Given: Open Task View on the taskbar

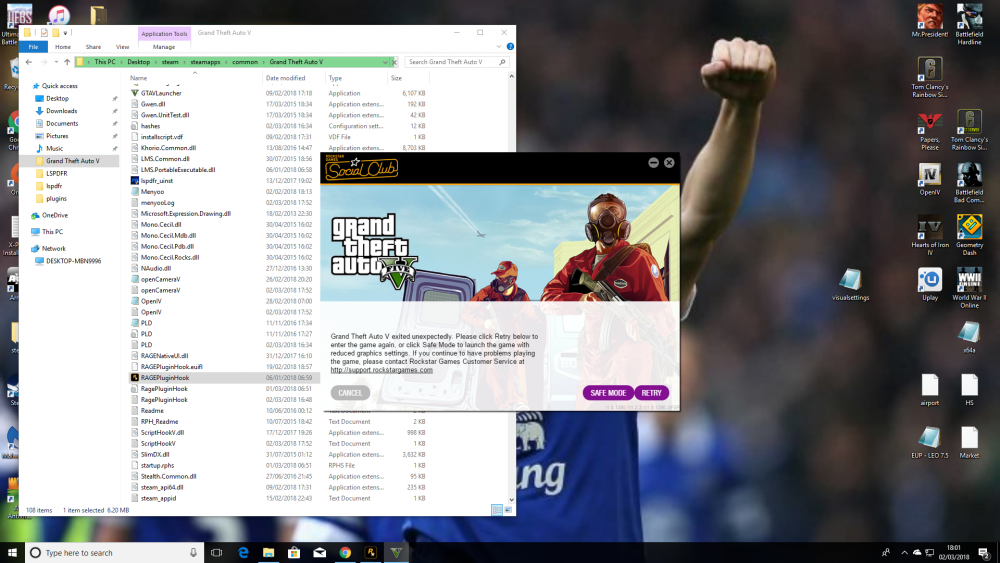Looking at the screenshot, I should point(217,553).
